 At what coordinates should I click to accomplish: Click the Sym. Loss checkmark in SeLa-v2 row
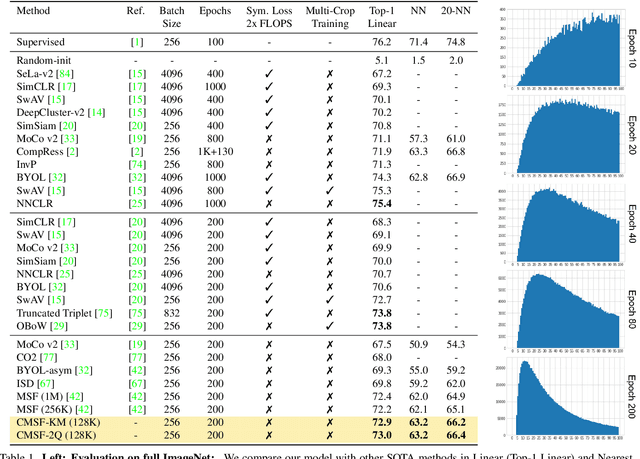pyautogui.click(x=271, y=74)
